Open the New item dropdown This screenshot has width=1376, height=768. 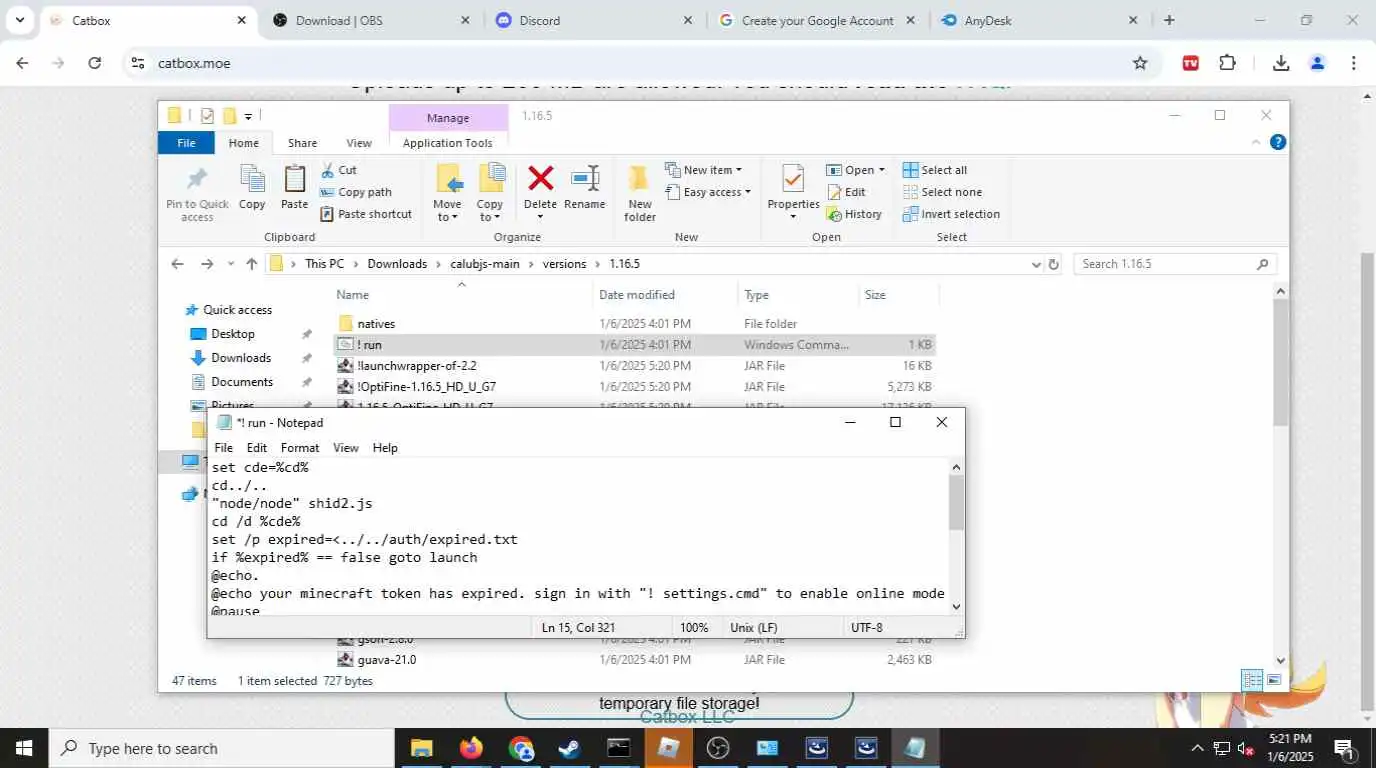pos(704,170)
